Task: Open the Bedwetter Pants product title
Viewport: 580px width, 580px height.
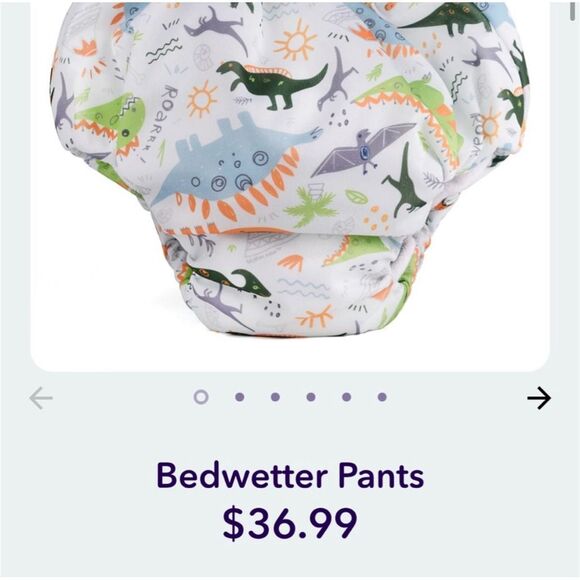Action: 290,476
